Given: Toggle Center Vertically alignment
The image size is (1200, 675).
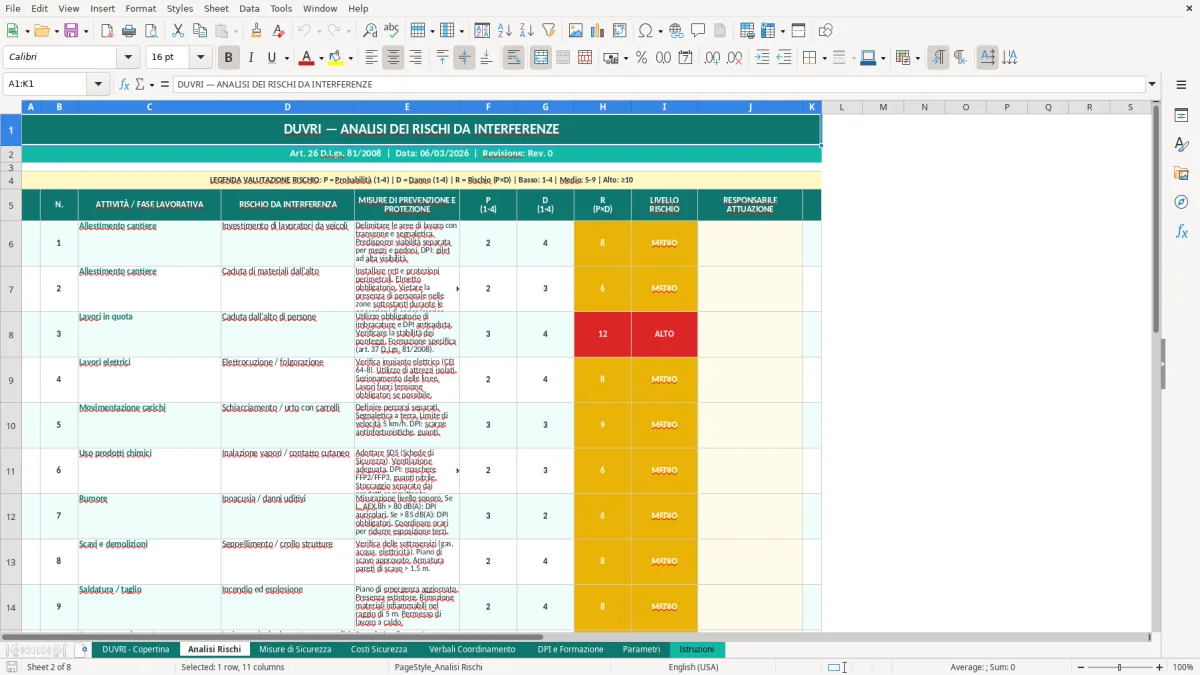Looking at the screenshot, I should [464, 58].
